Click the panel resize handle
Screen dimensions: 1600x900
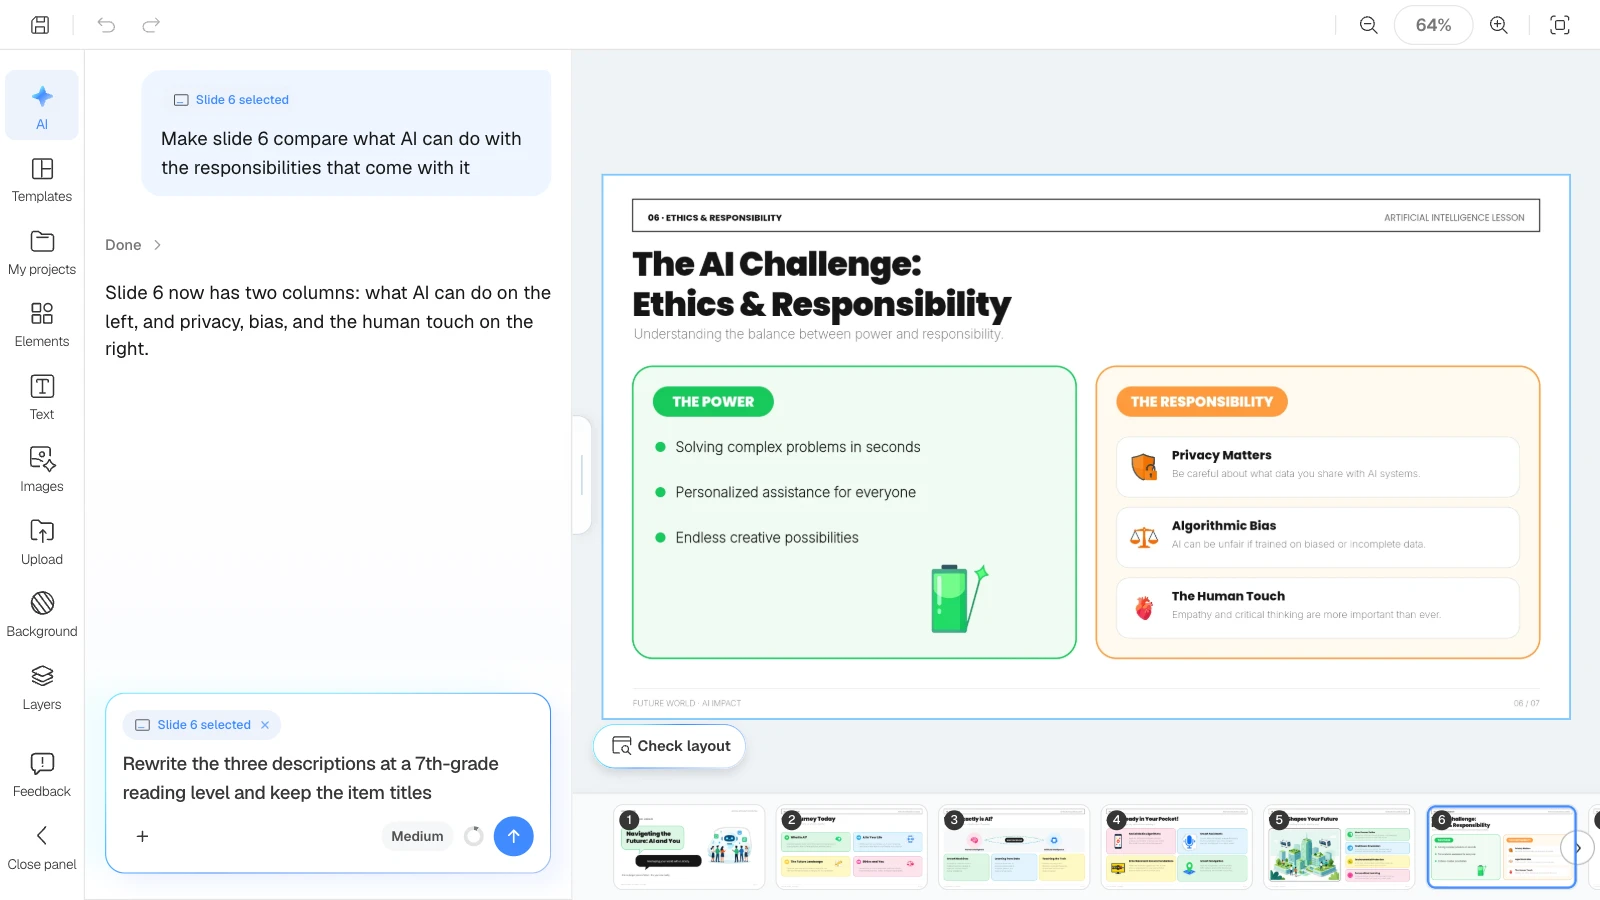582,475
